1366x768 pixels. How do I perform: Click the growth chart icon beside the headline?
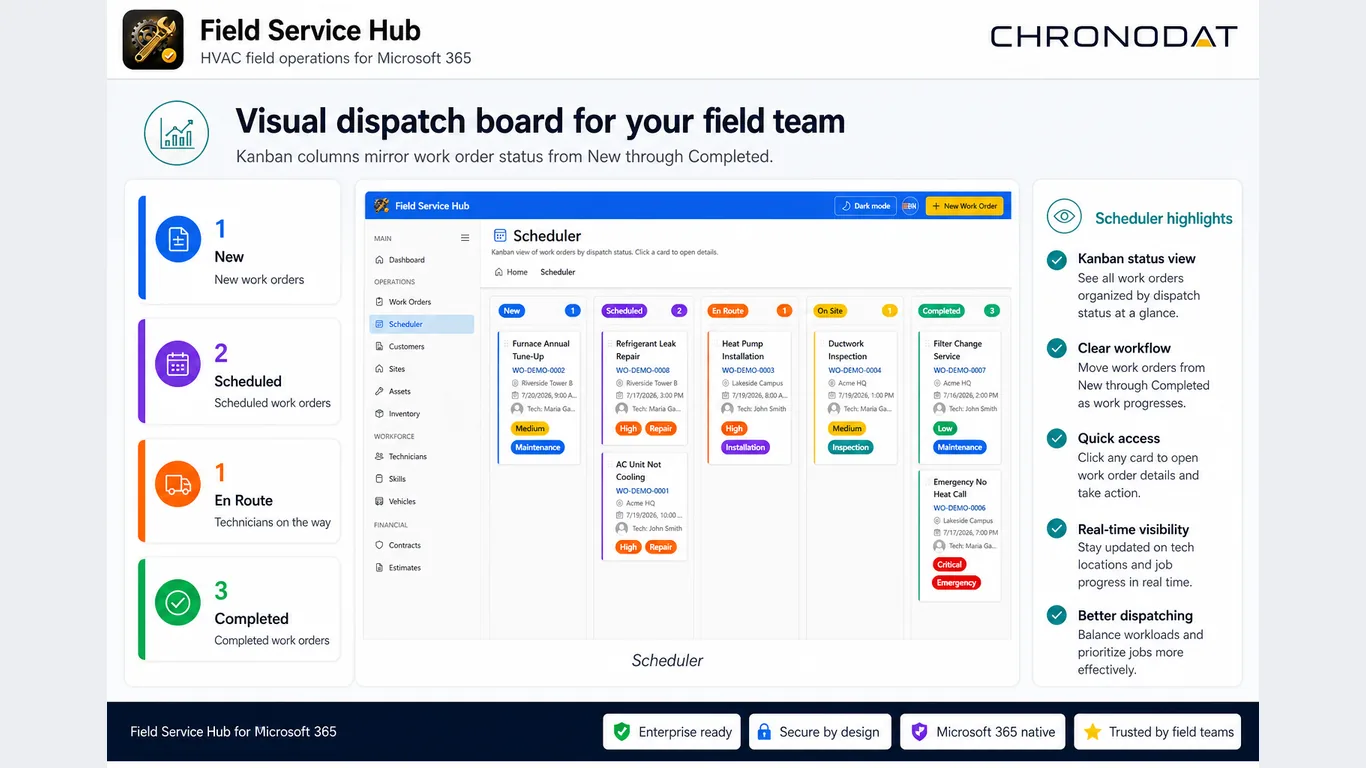pos(177,132)
